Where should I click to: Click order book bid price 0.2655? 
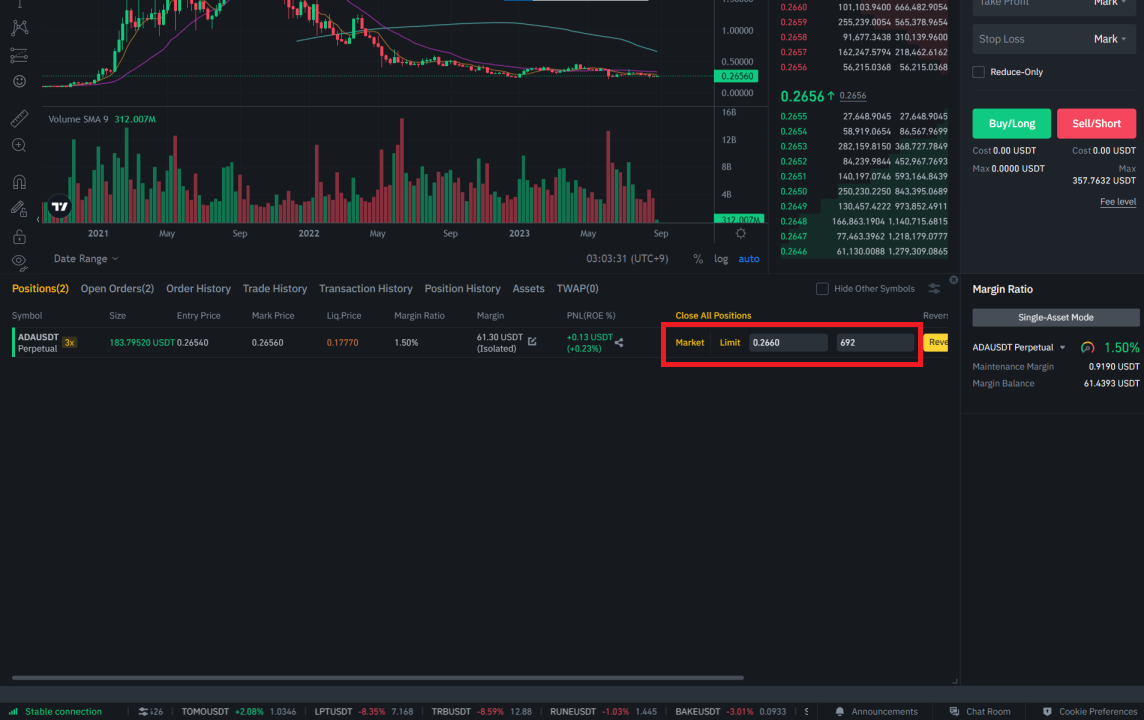(x=793, y=117)
